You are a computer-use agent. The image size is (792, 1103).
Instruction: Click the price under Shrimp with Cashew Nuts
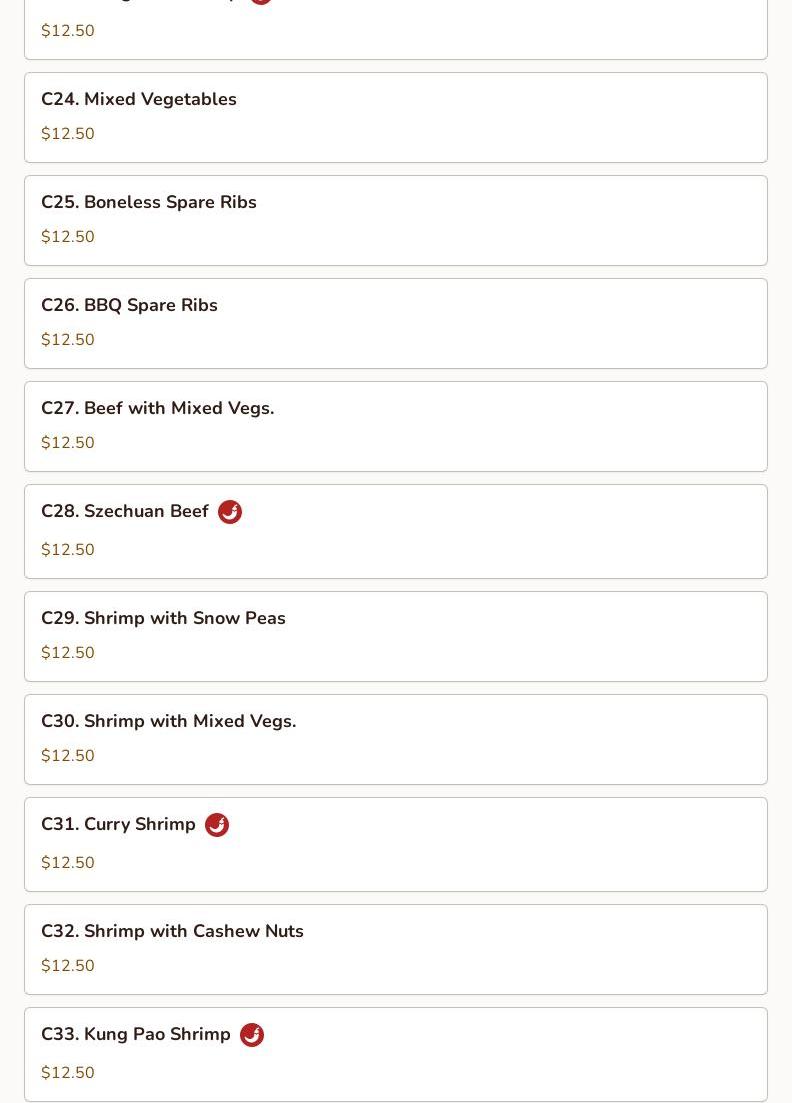point(68,966)
